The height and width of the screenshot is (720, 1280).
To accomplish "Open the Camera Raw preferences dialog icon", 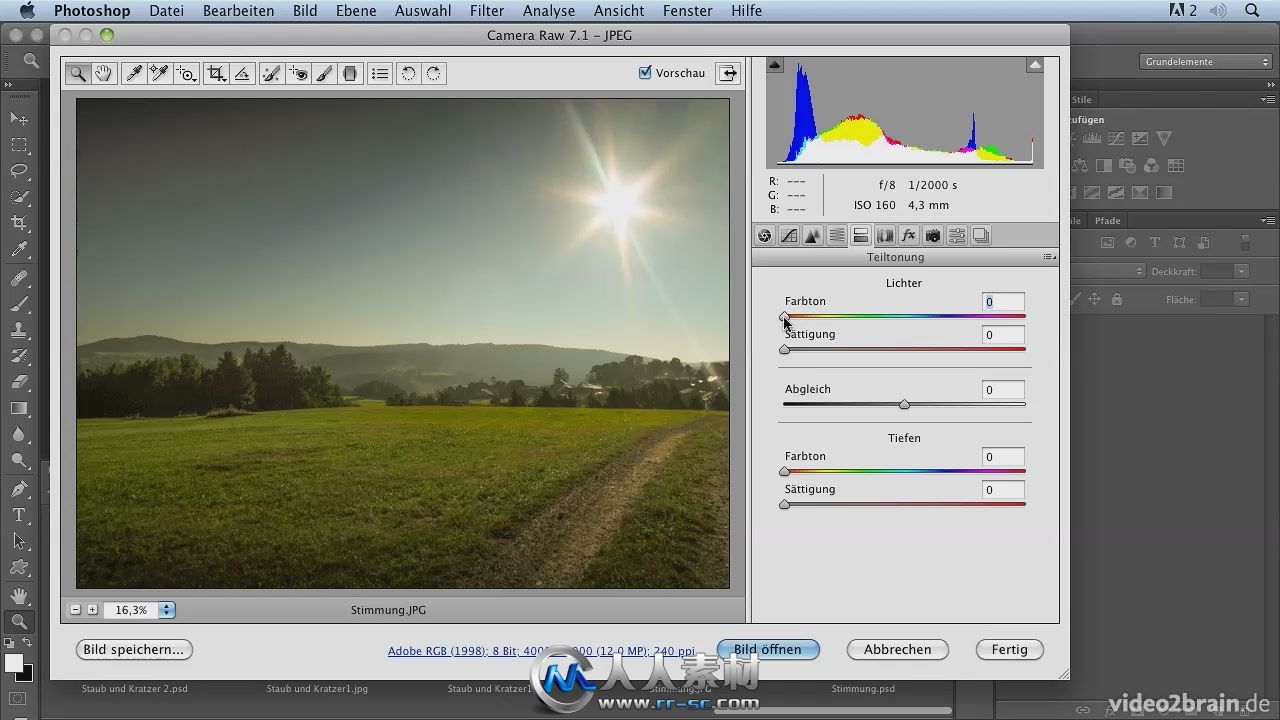I will coord(380,73).
